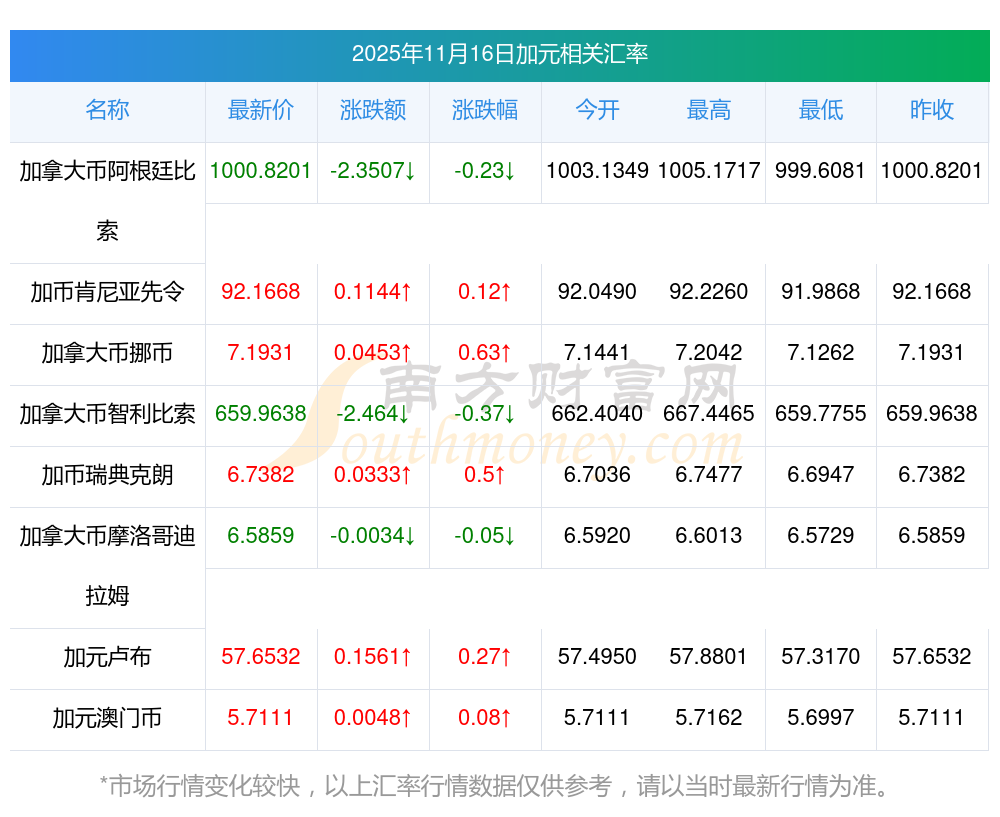The width and height of the screenshot is (1000, 817).
Task: Select the 涨跌额 column header
Action: 373,110
